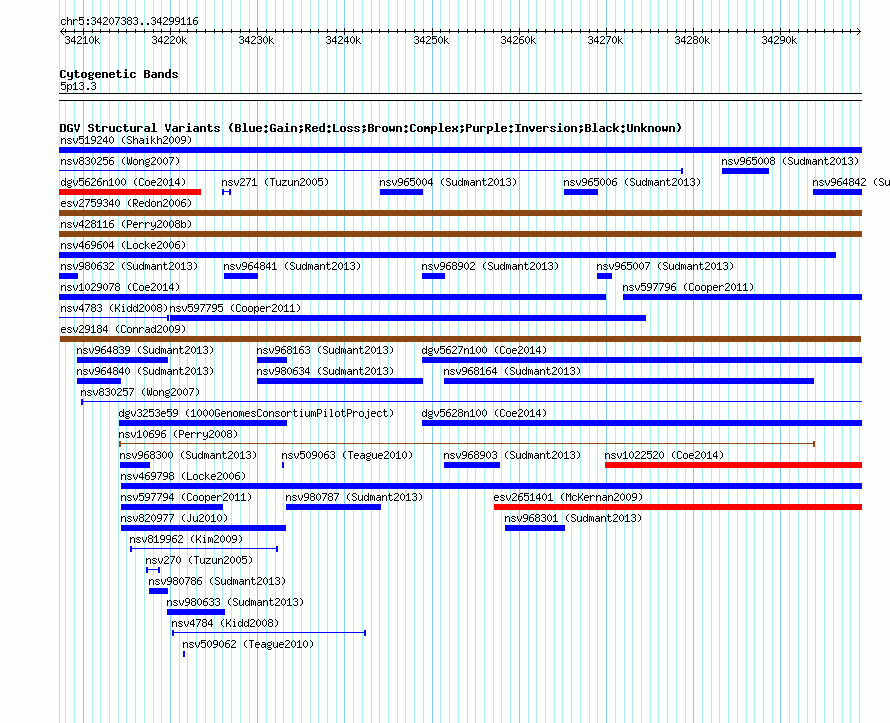Open nsv469798 (Locke2006) variant
This screenshot has width=890, height=723.
pos(183,476)
